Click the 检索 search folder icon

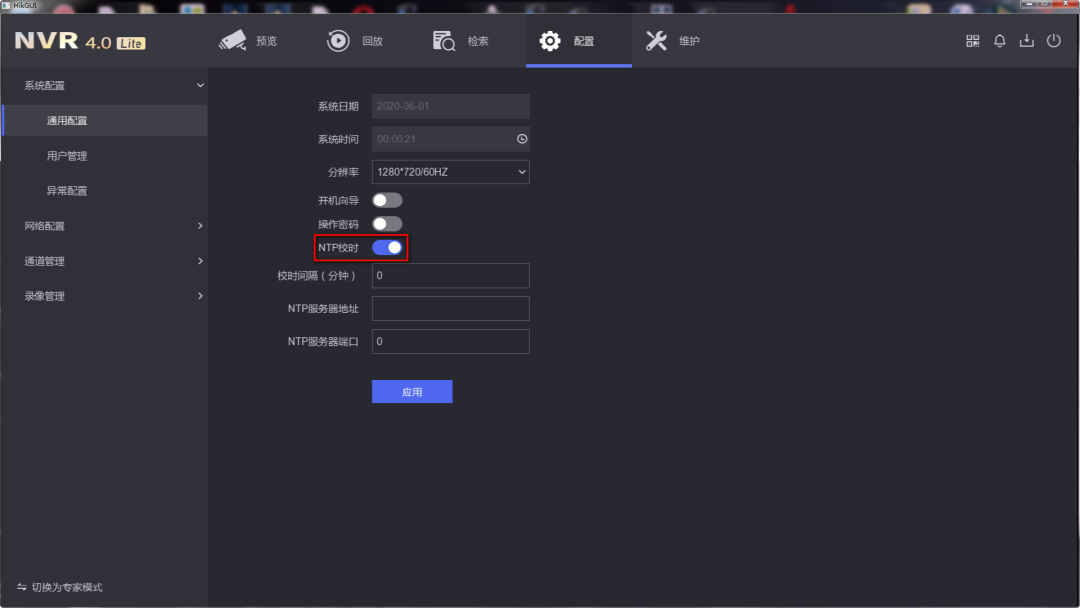click(x=444, y=41)
